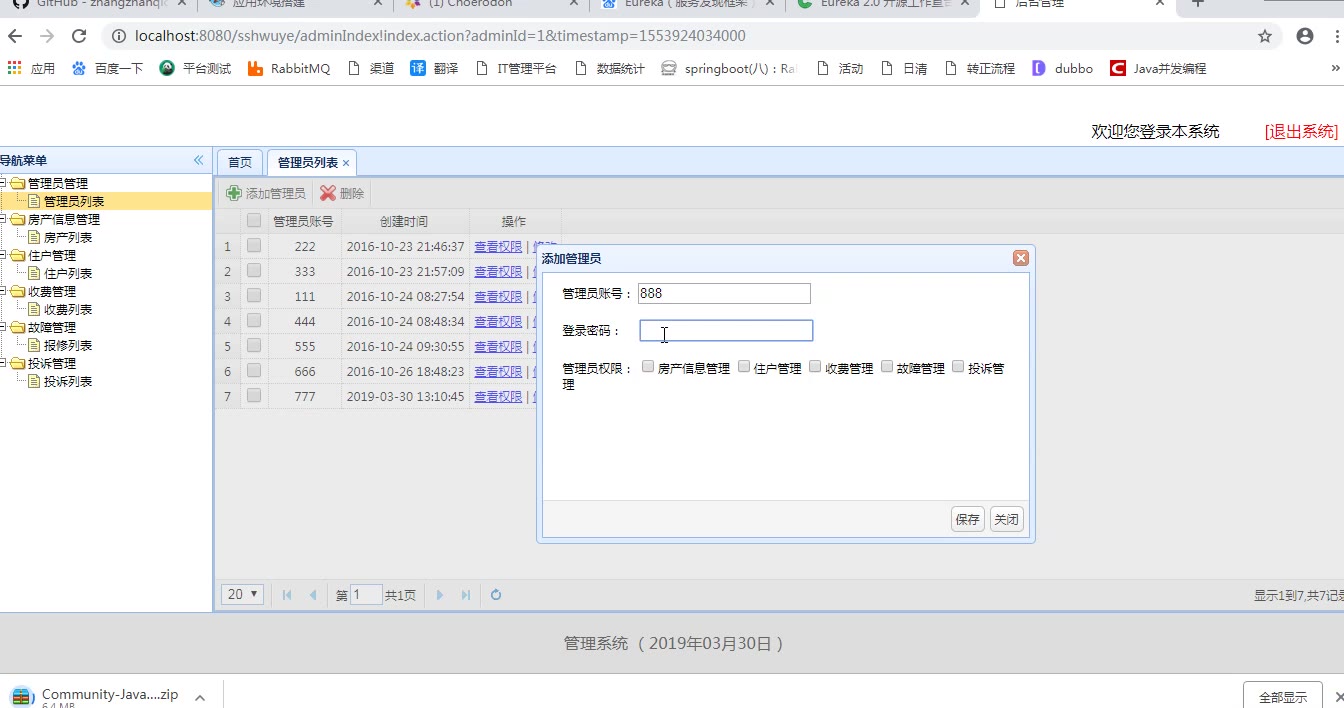Collapse the 管理员管理 tree node
1344x708 pixels.
[4, 183]
